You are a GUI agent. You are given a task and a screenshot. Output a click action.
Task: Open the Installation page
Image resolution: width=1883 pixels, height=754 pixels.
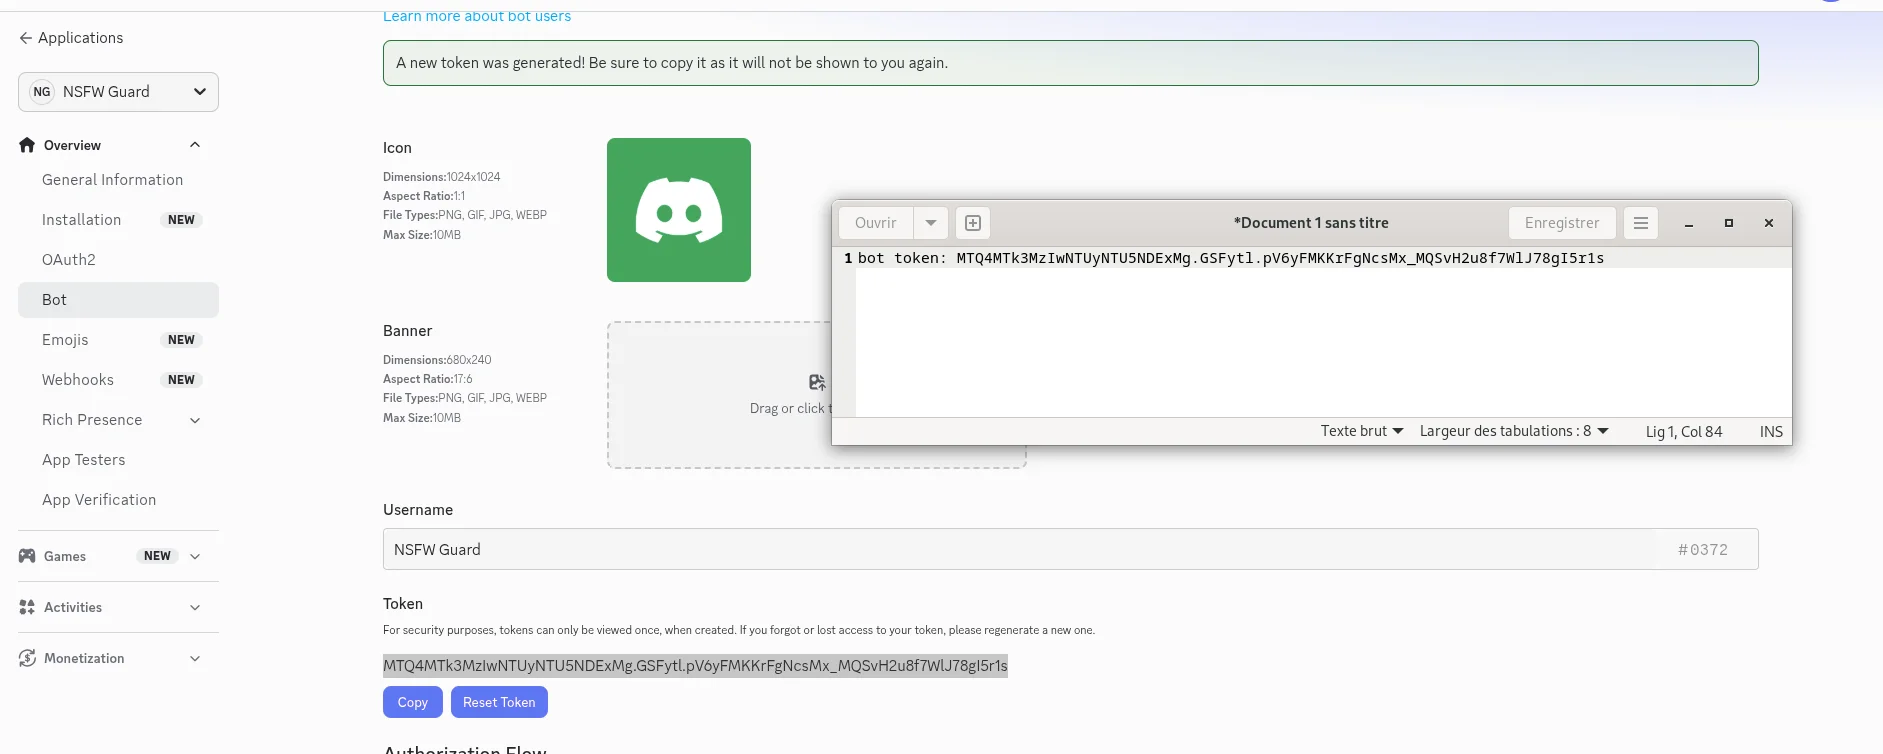81,220
